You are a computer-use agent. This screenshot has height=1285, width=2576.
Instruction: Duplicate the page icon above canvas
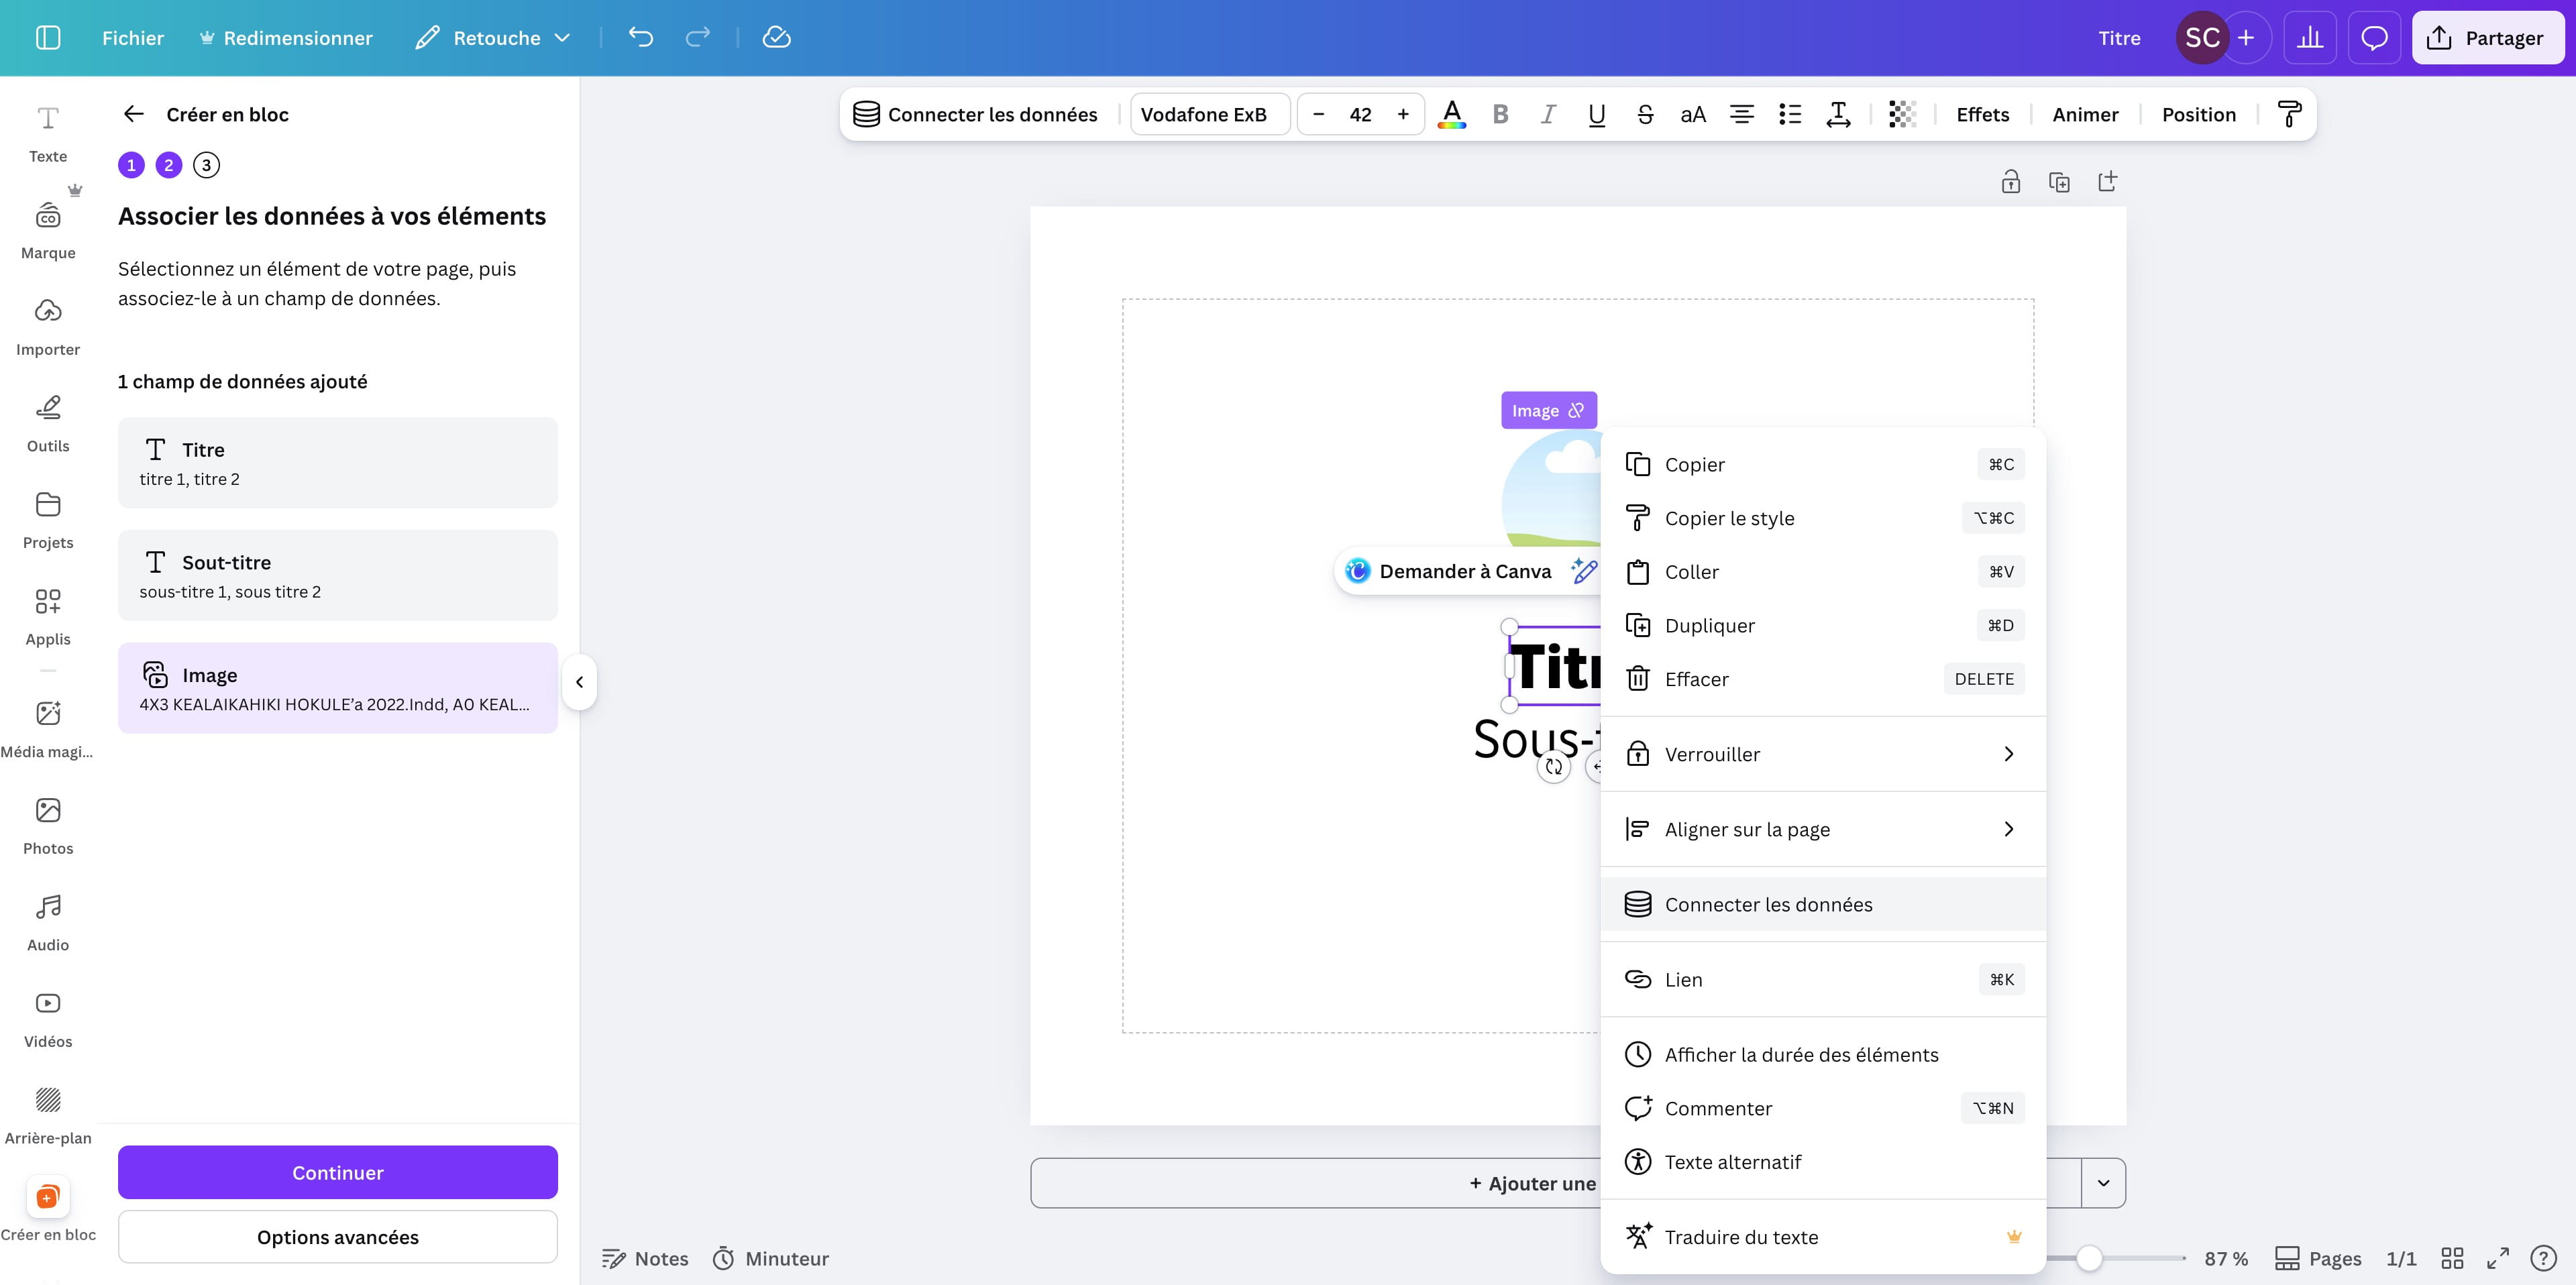[2059, 182]
